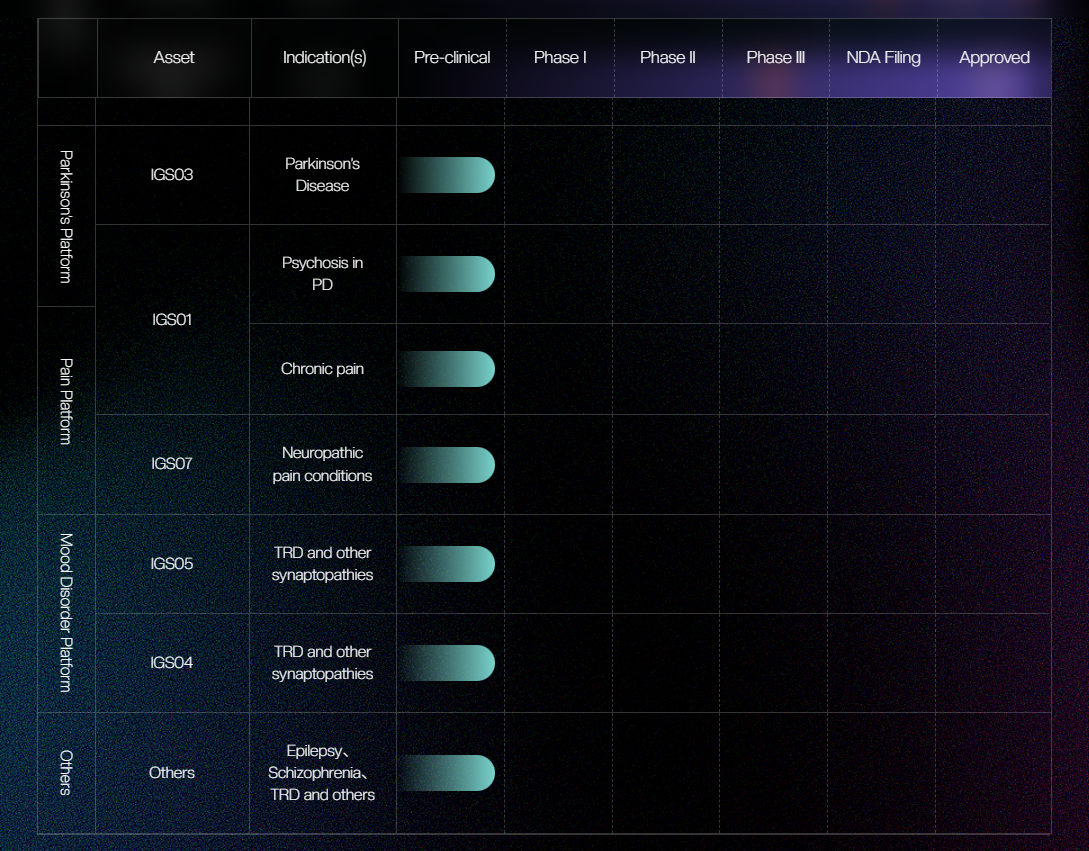Screen dimensions: 1089x851
Task: Click the IGS05 asset name
Action: coord(172,564)
